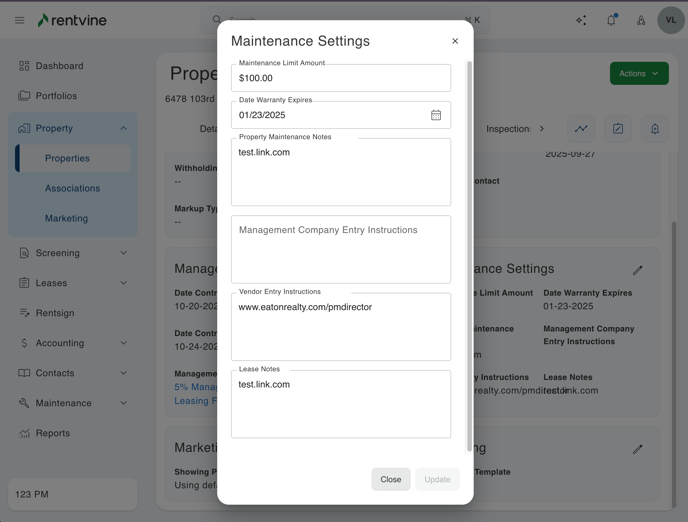This screenshot has height=522, width=688.
Task: Click the Update button
Action: tap(437, 479)
